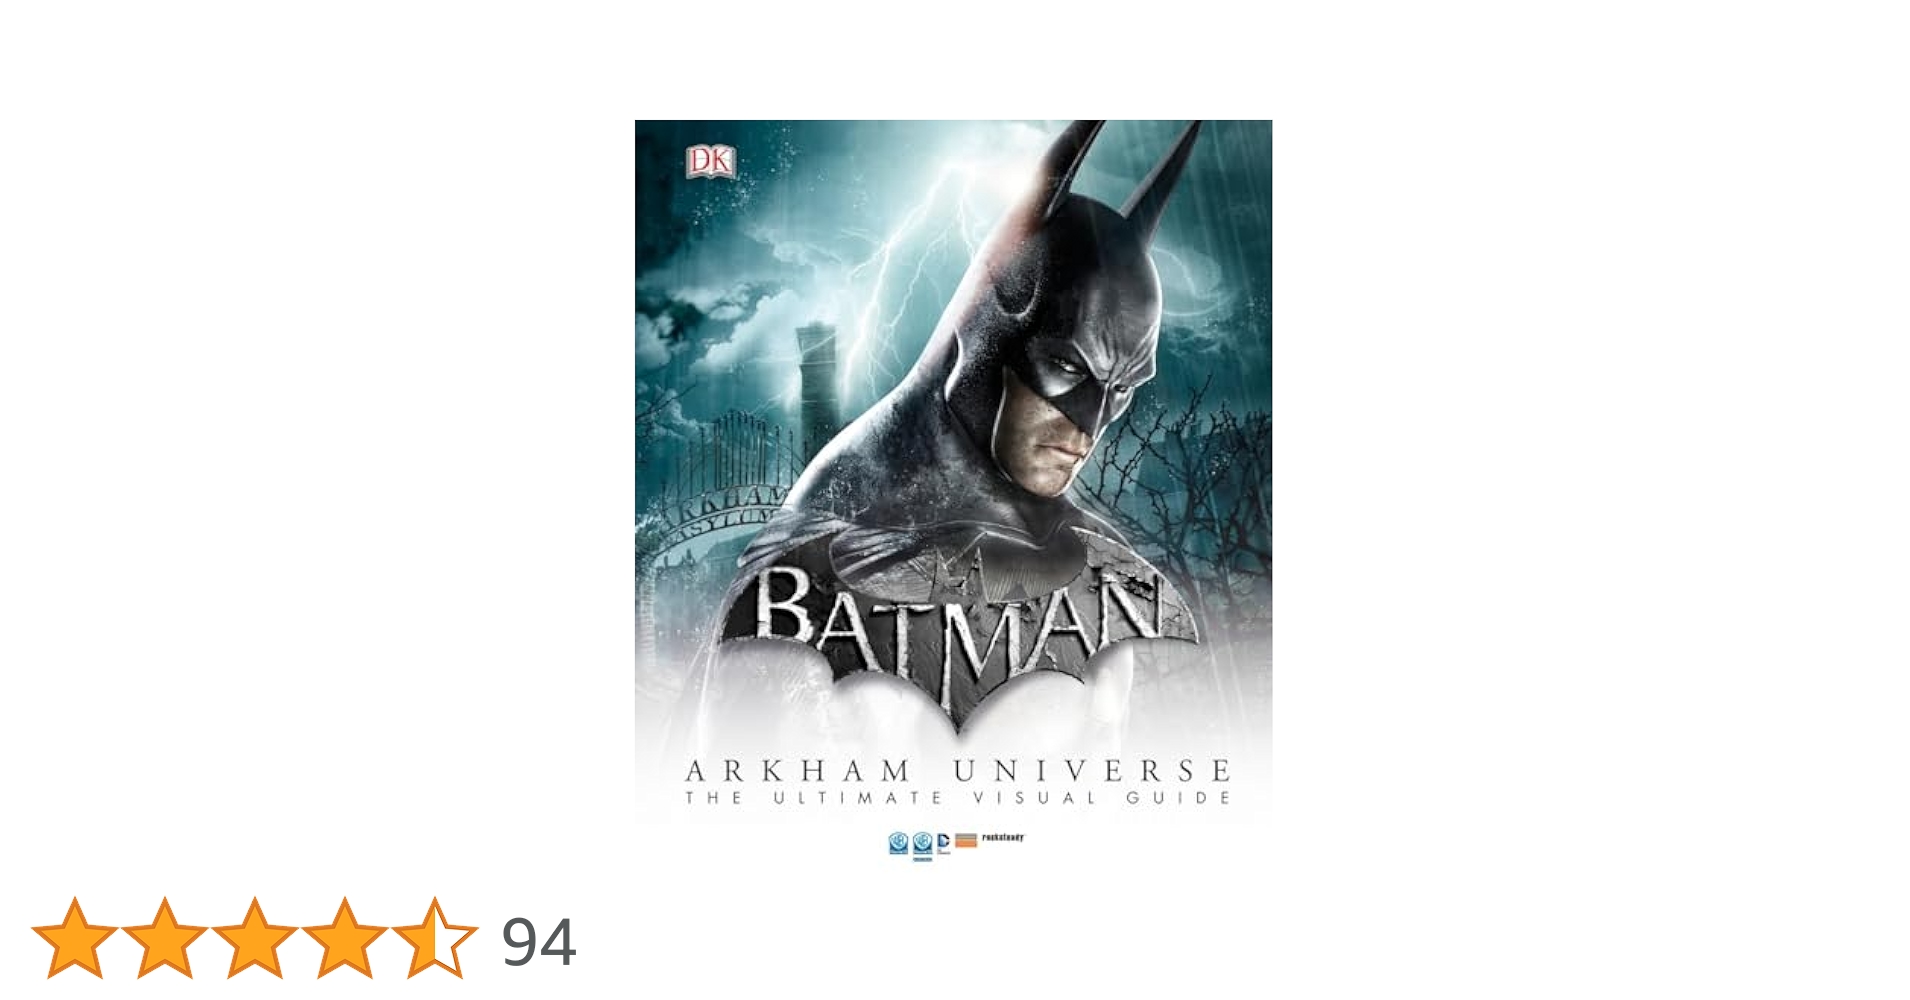
Task: Click the third orange rating star
Action: pos(255,938)
